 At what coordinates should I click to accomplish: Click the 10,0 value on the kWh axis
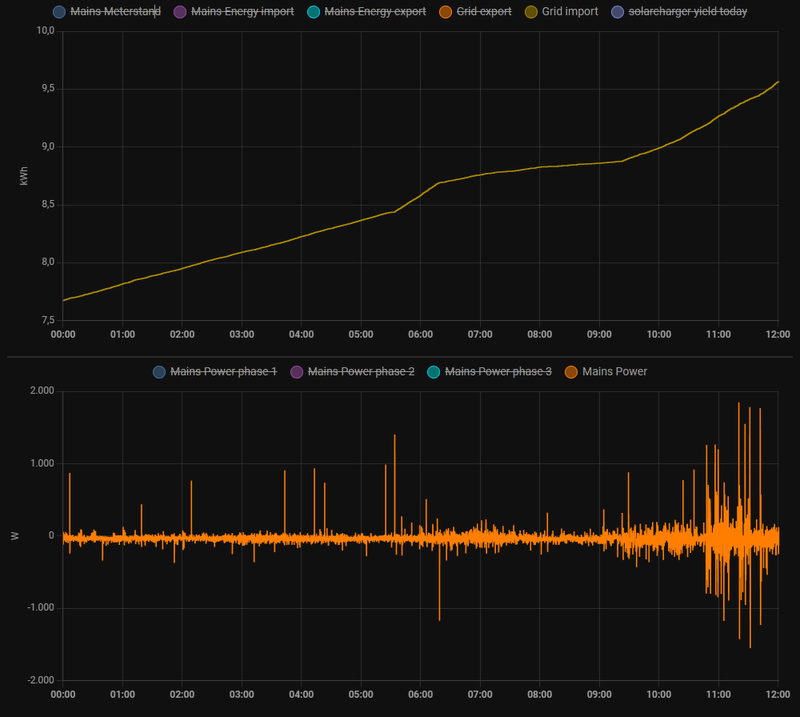pyautogui.click(x=45, y=31)
